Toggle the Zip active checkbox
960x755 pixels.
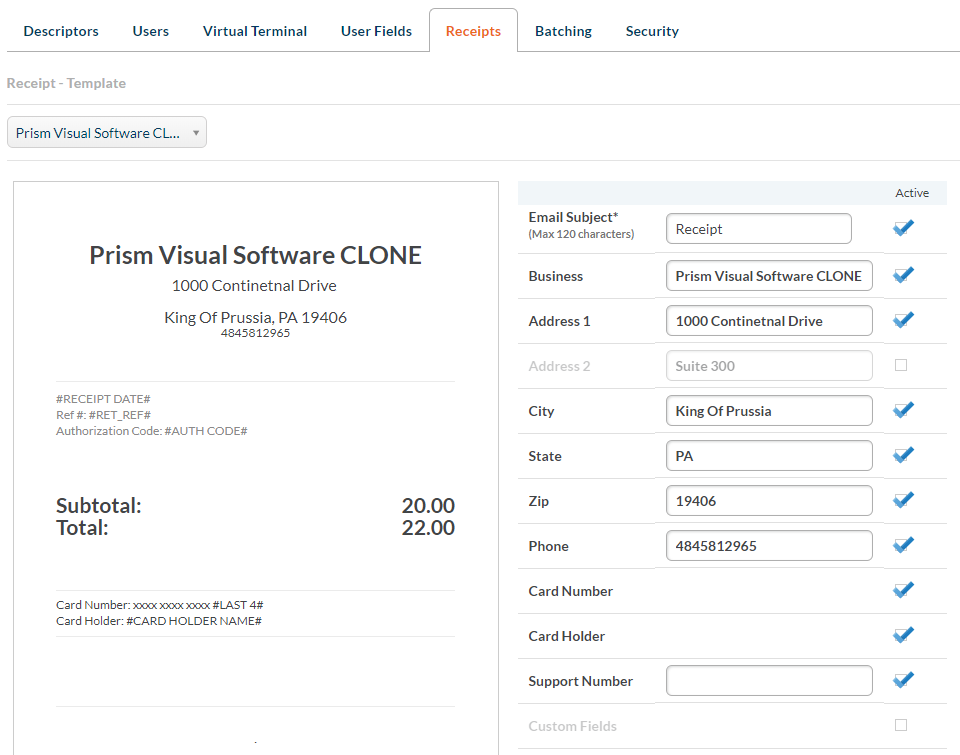click(902, 500)
